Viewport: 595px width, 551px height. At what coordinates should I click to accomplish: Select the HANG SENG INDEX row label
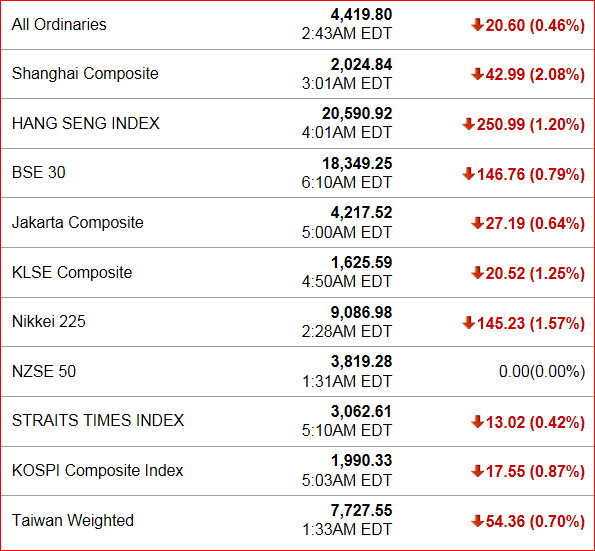coord(86,123)
